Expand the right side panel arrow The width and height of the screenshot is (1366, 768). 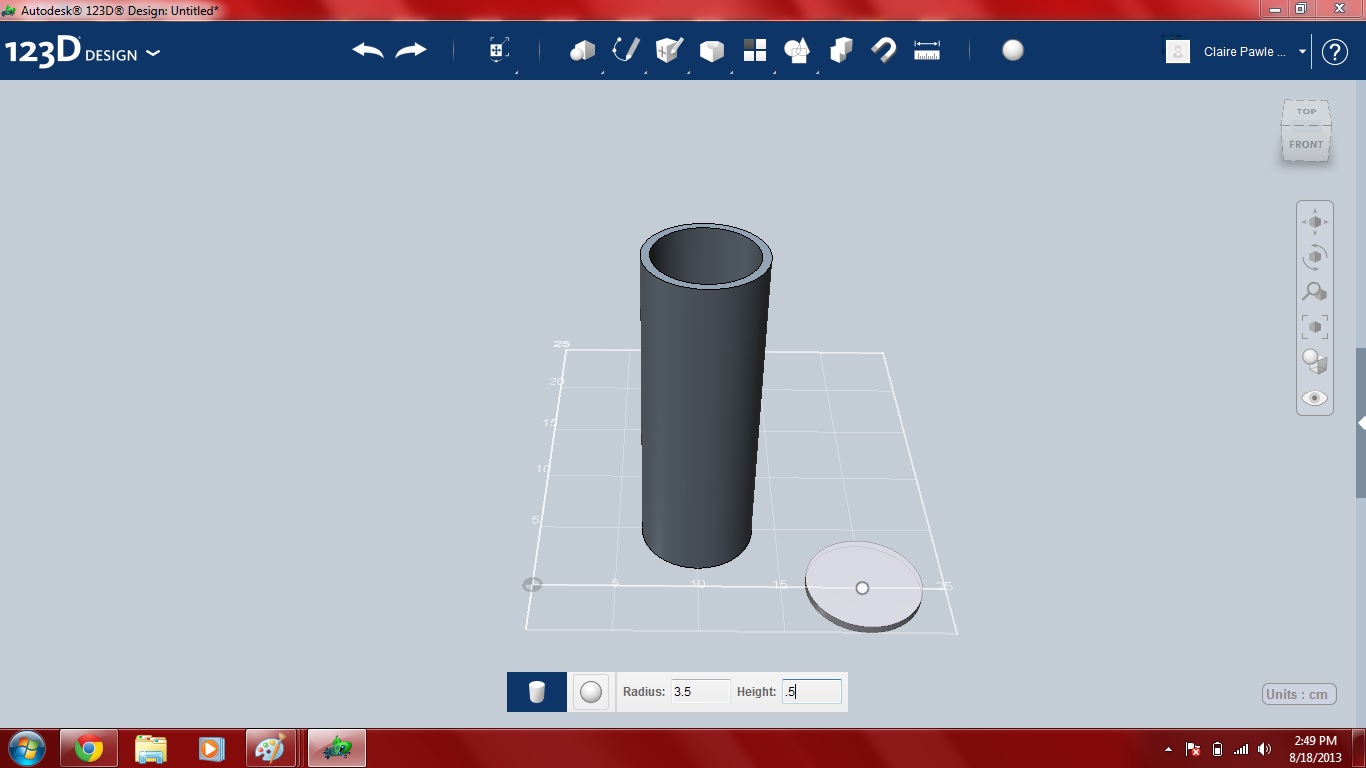[x=1361, y=423]
